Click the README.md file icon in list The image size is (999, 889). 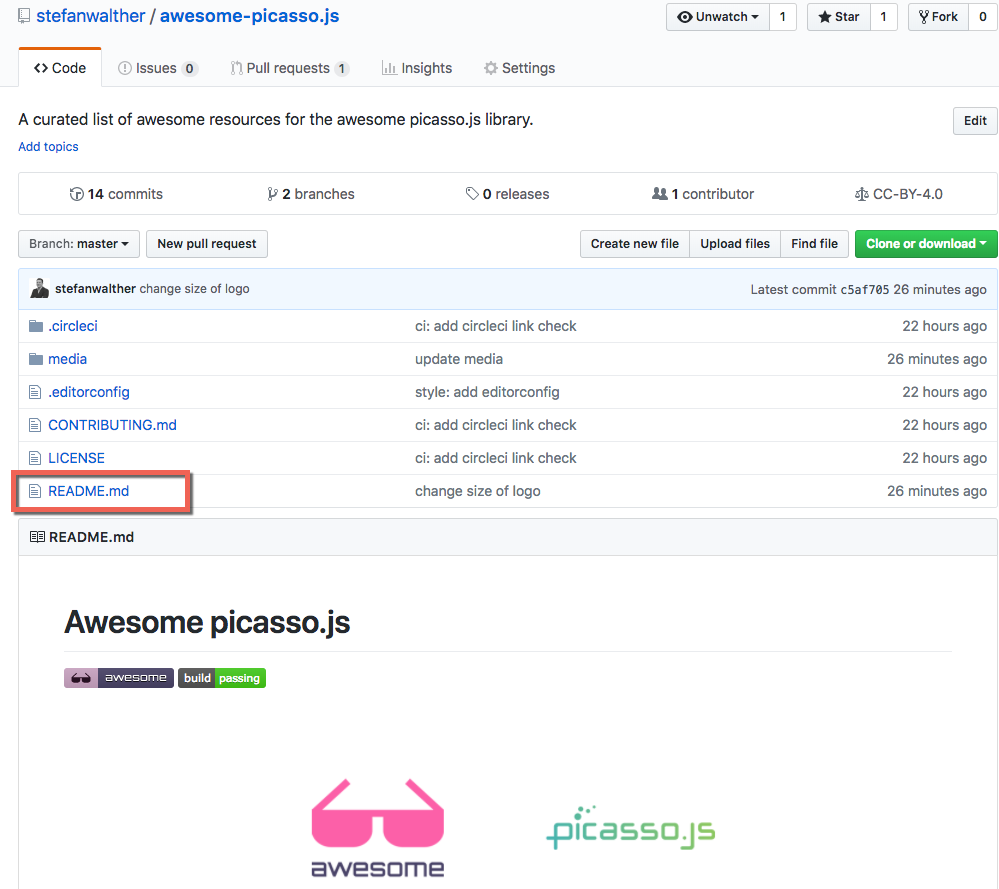coord(35,491)
